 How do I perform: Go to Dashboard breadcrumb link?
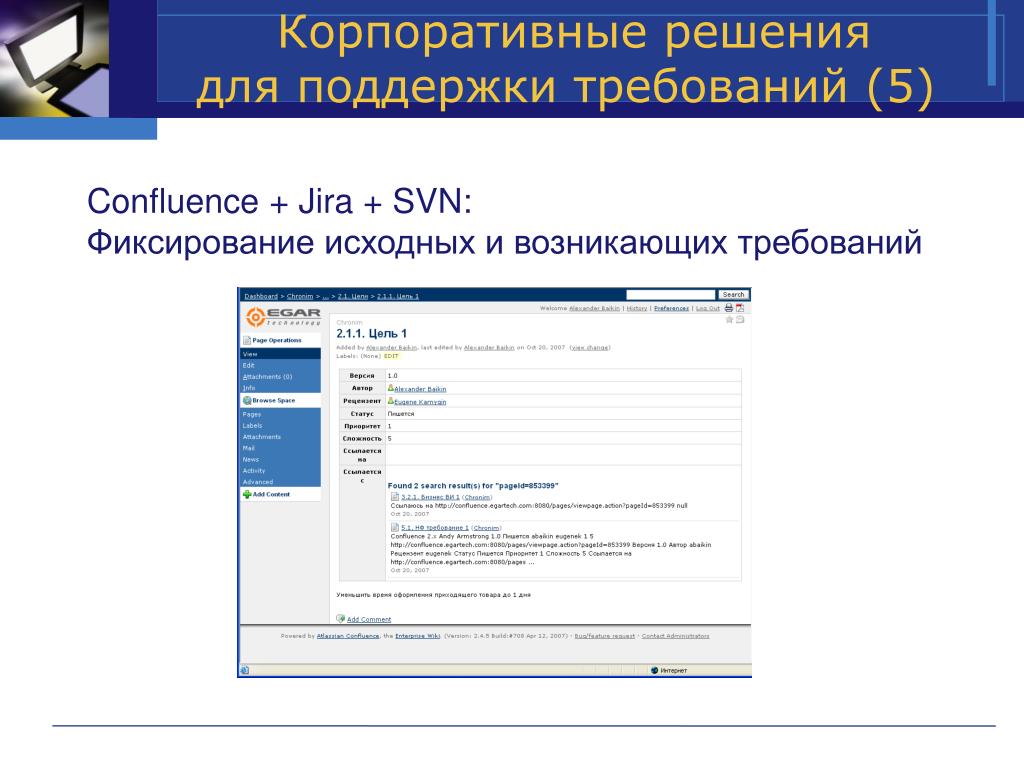pos(261,296)
